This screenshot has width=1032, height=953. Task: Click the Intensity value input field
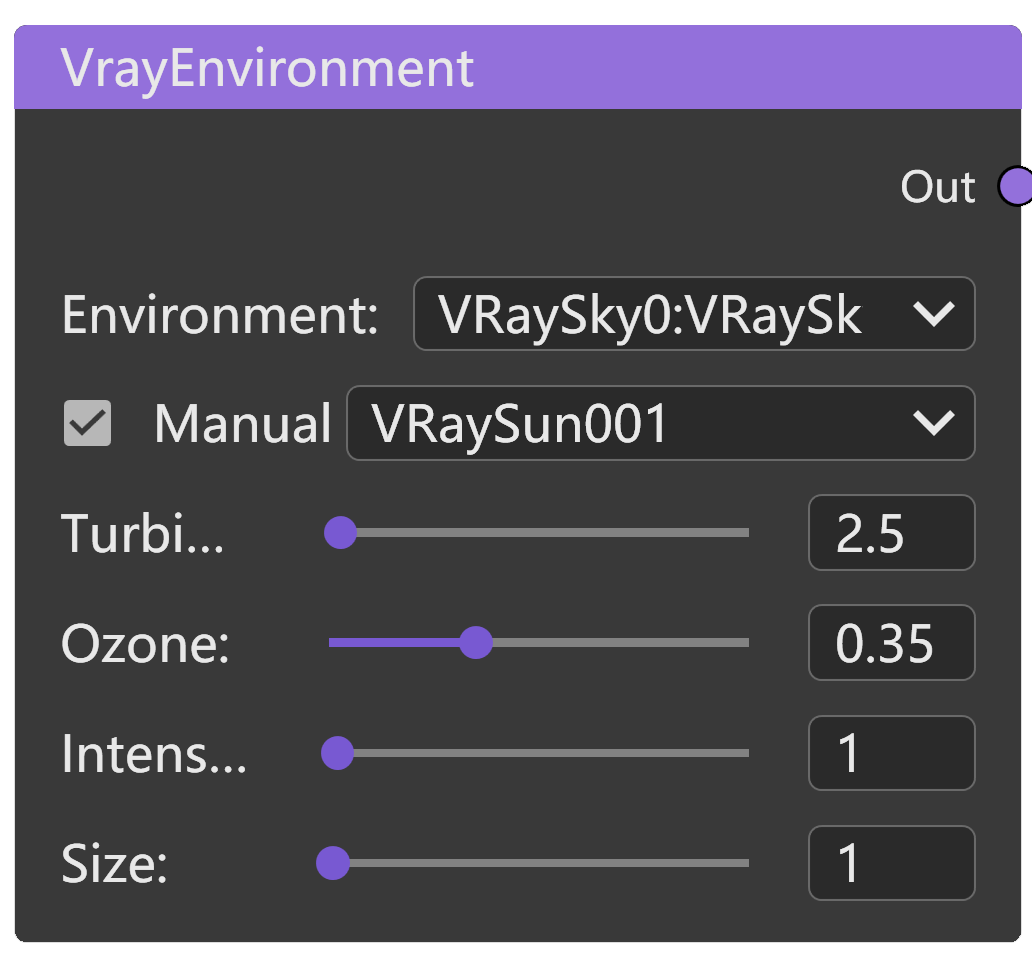(x=890, y=753)
